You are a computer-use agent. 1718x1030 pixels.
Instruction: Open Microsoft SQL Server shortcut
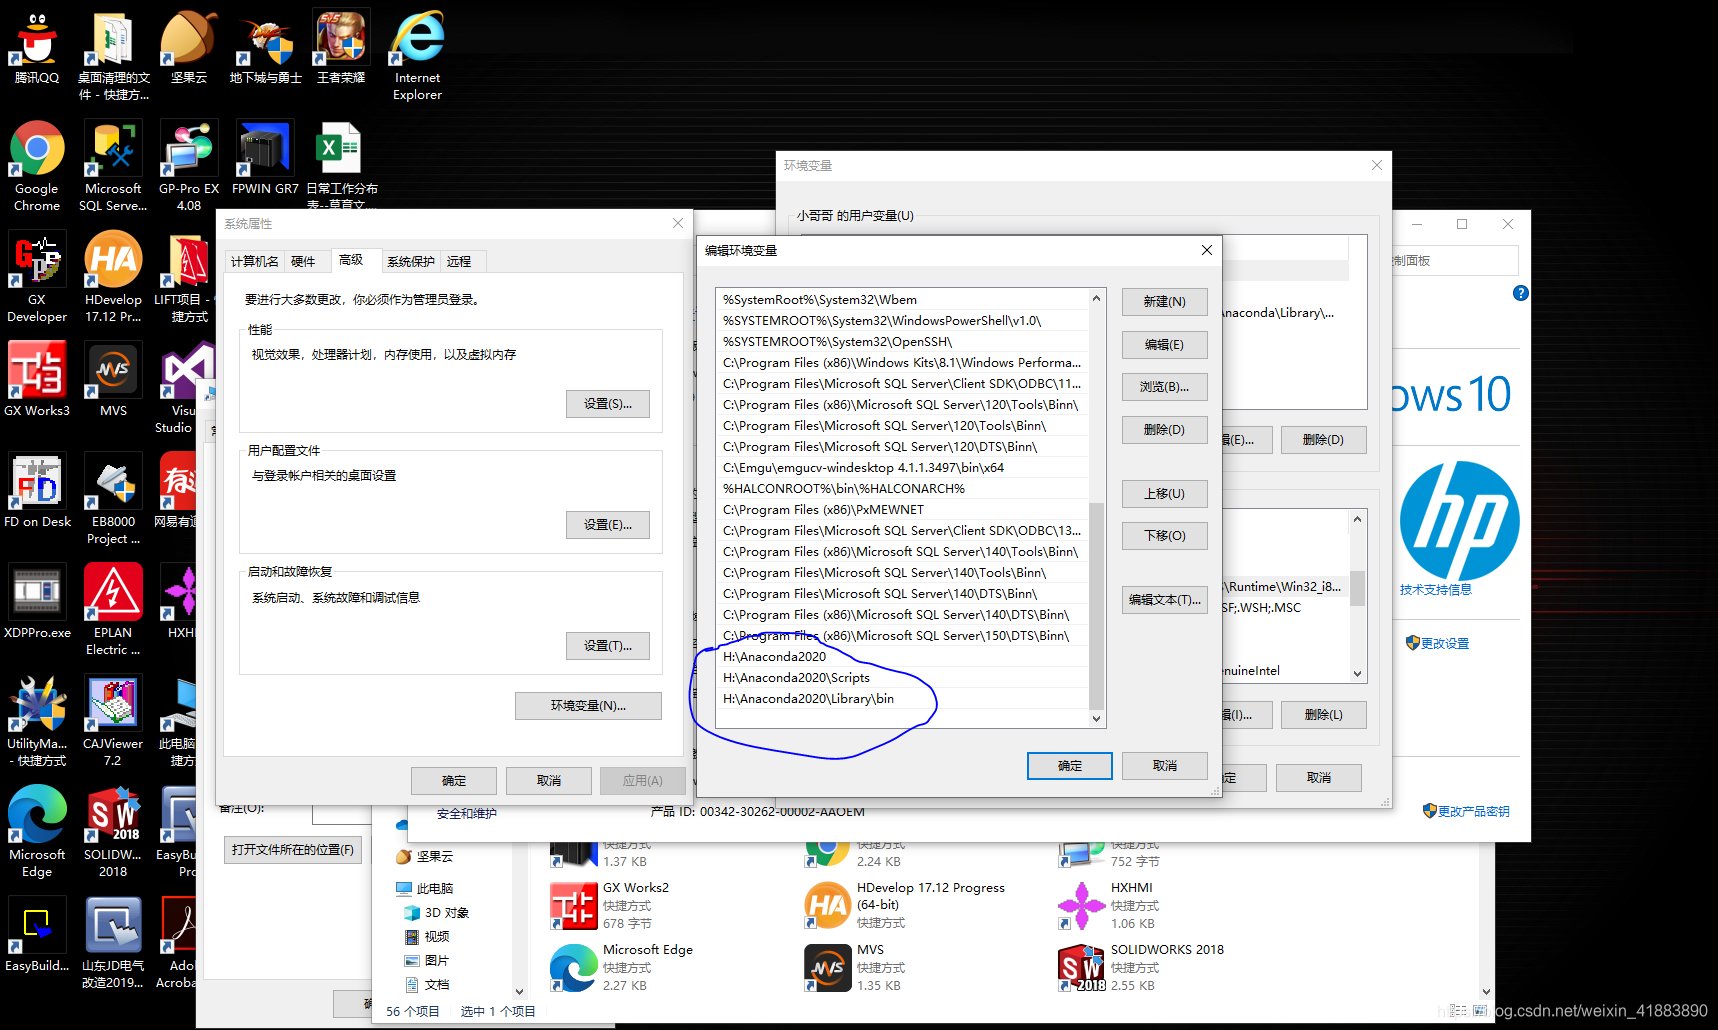point(113,166)
